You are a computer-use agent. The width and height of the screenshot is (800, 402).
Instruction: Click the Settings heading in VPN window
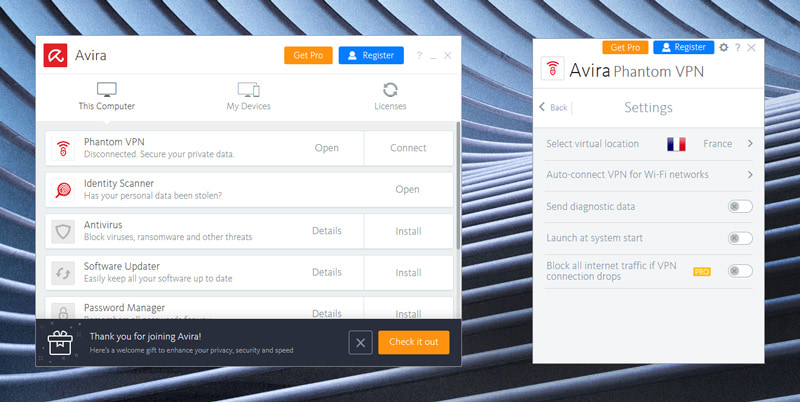648,108
